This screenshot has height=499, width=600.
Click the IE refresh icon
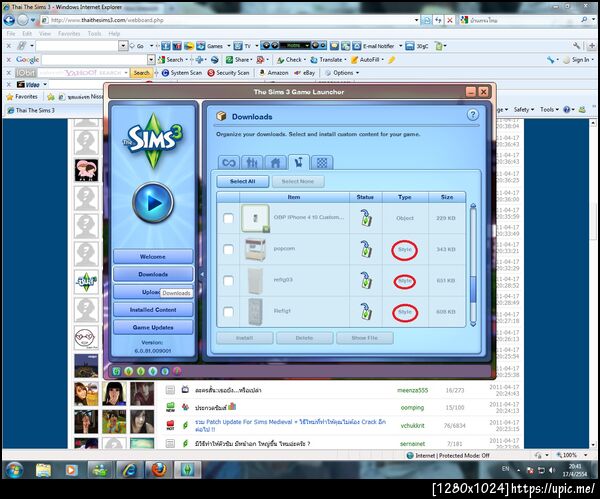(x=439, y=20)
